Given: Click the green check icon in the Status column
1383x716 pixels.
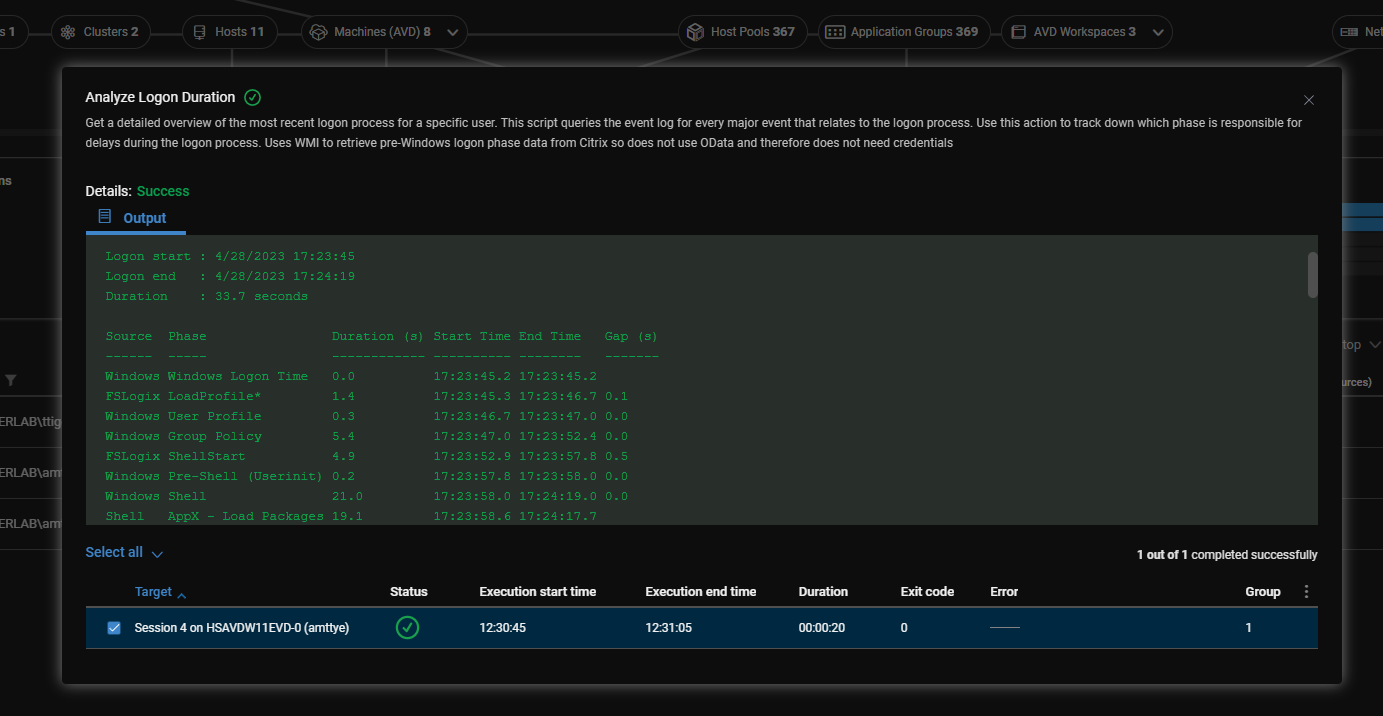Looking at the screenshot, I should [407, 627].
